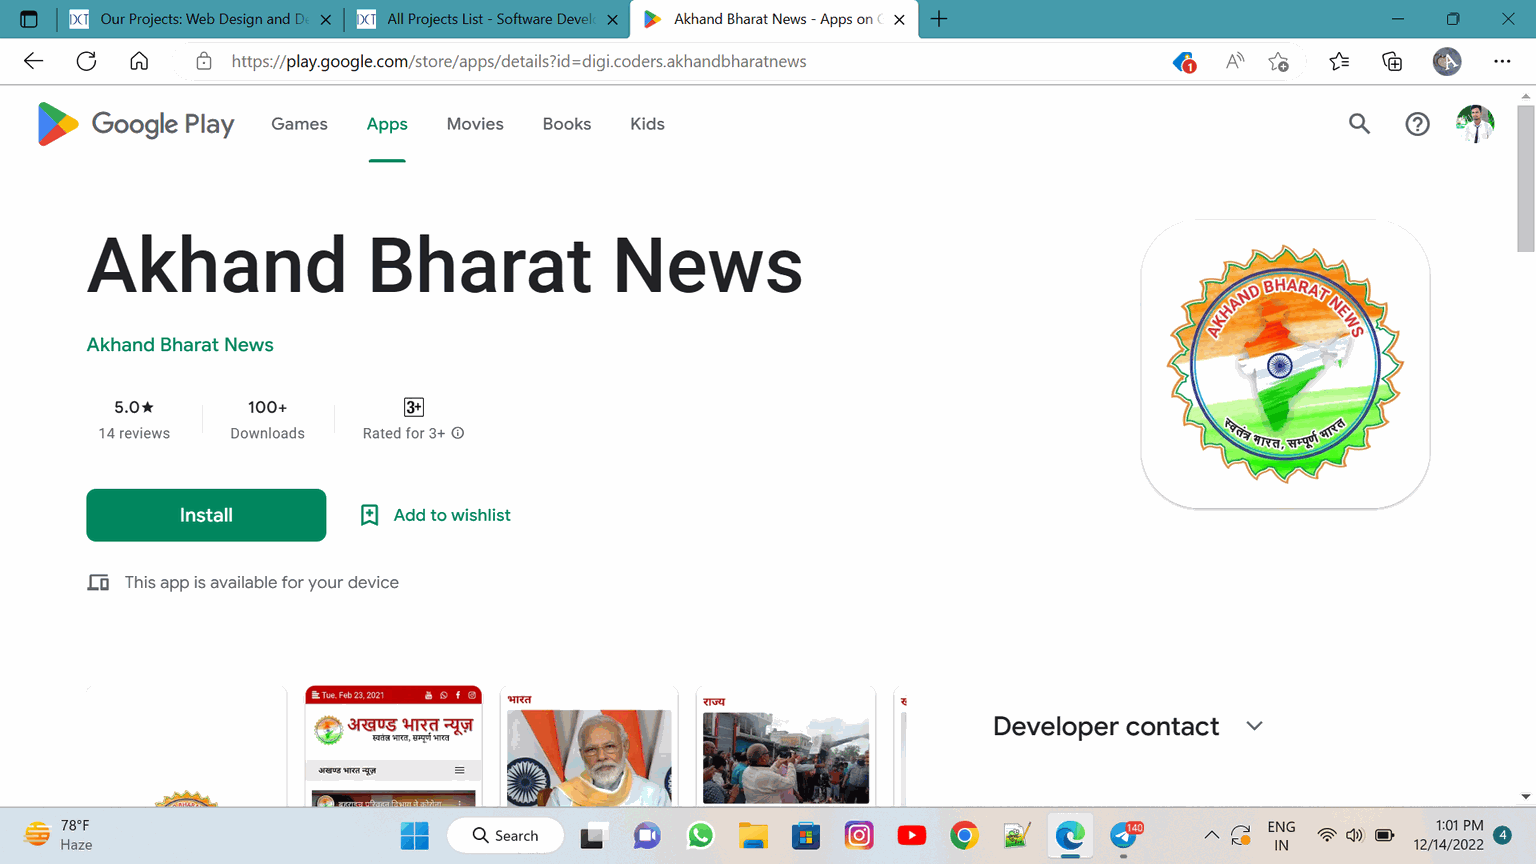Open the Task View icon on taskbar

click(x=594, y=835)
